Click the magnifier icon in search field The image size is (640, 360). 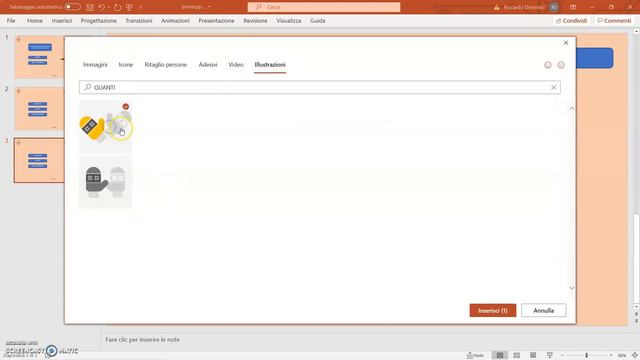[x=87, y=87]
